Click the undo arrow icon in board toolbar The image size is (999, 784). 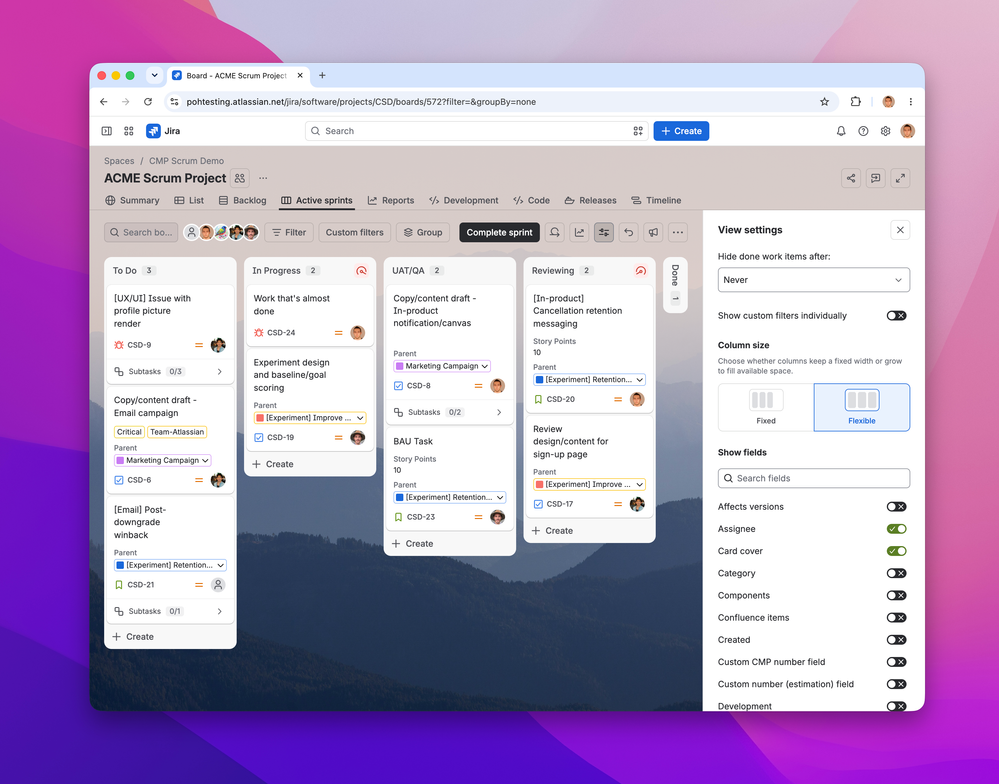(629, 232)
